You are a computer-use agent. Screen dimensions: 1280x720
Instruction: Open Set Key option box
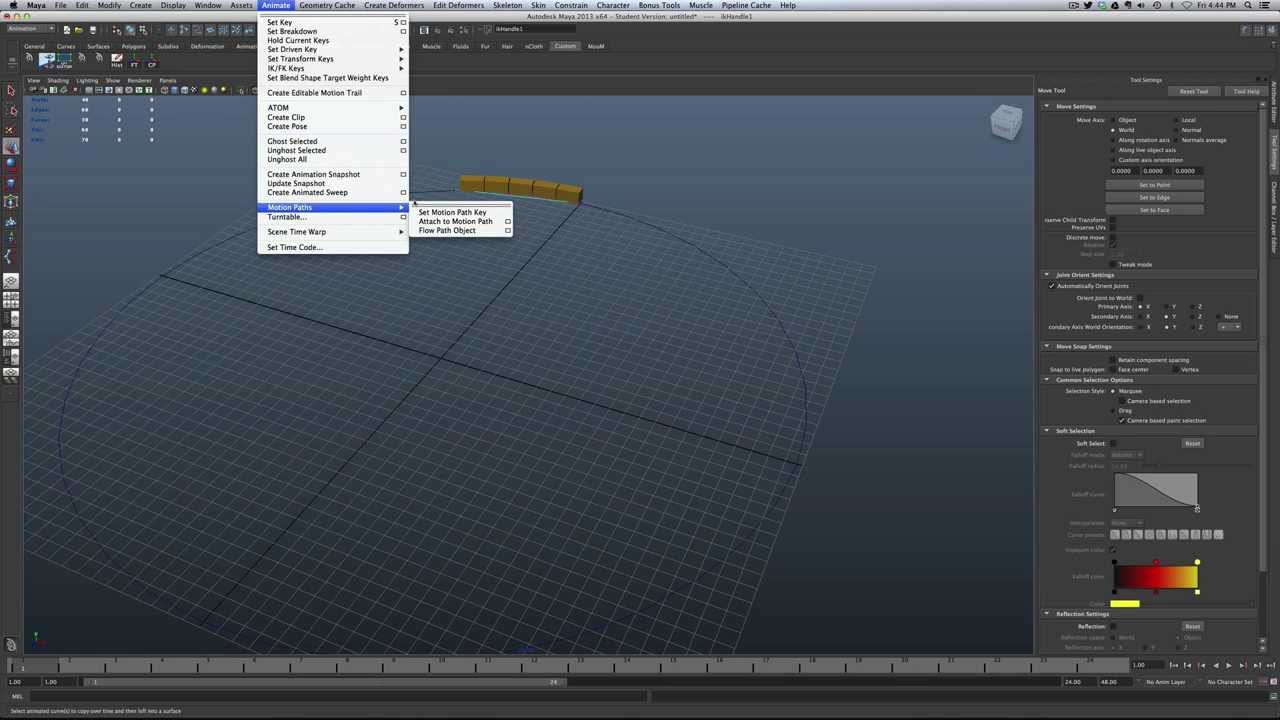coord(403,22)
